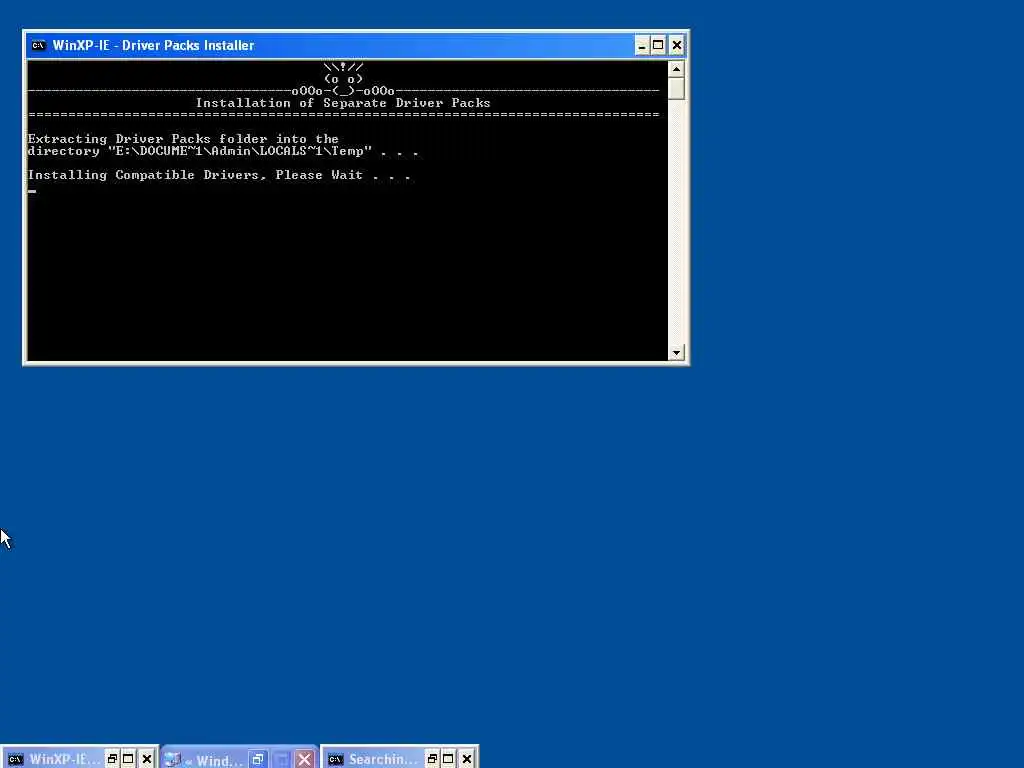The image size is (1024, 768).
Task: Click the 'Installing Compatible Drivers, Please Wait' line
Action: 219,175
